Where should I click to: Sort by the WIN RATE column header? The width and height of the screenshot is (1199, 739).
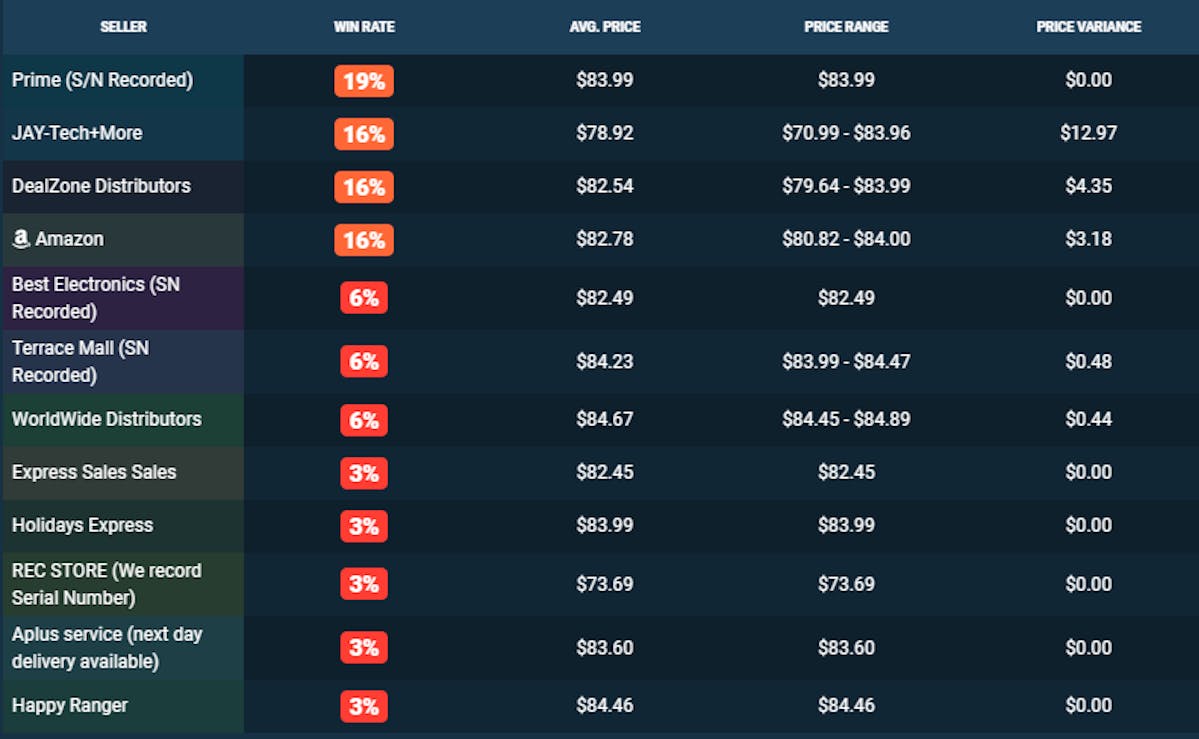pyautogui.click(x=364, y=27)
